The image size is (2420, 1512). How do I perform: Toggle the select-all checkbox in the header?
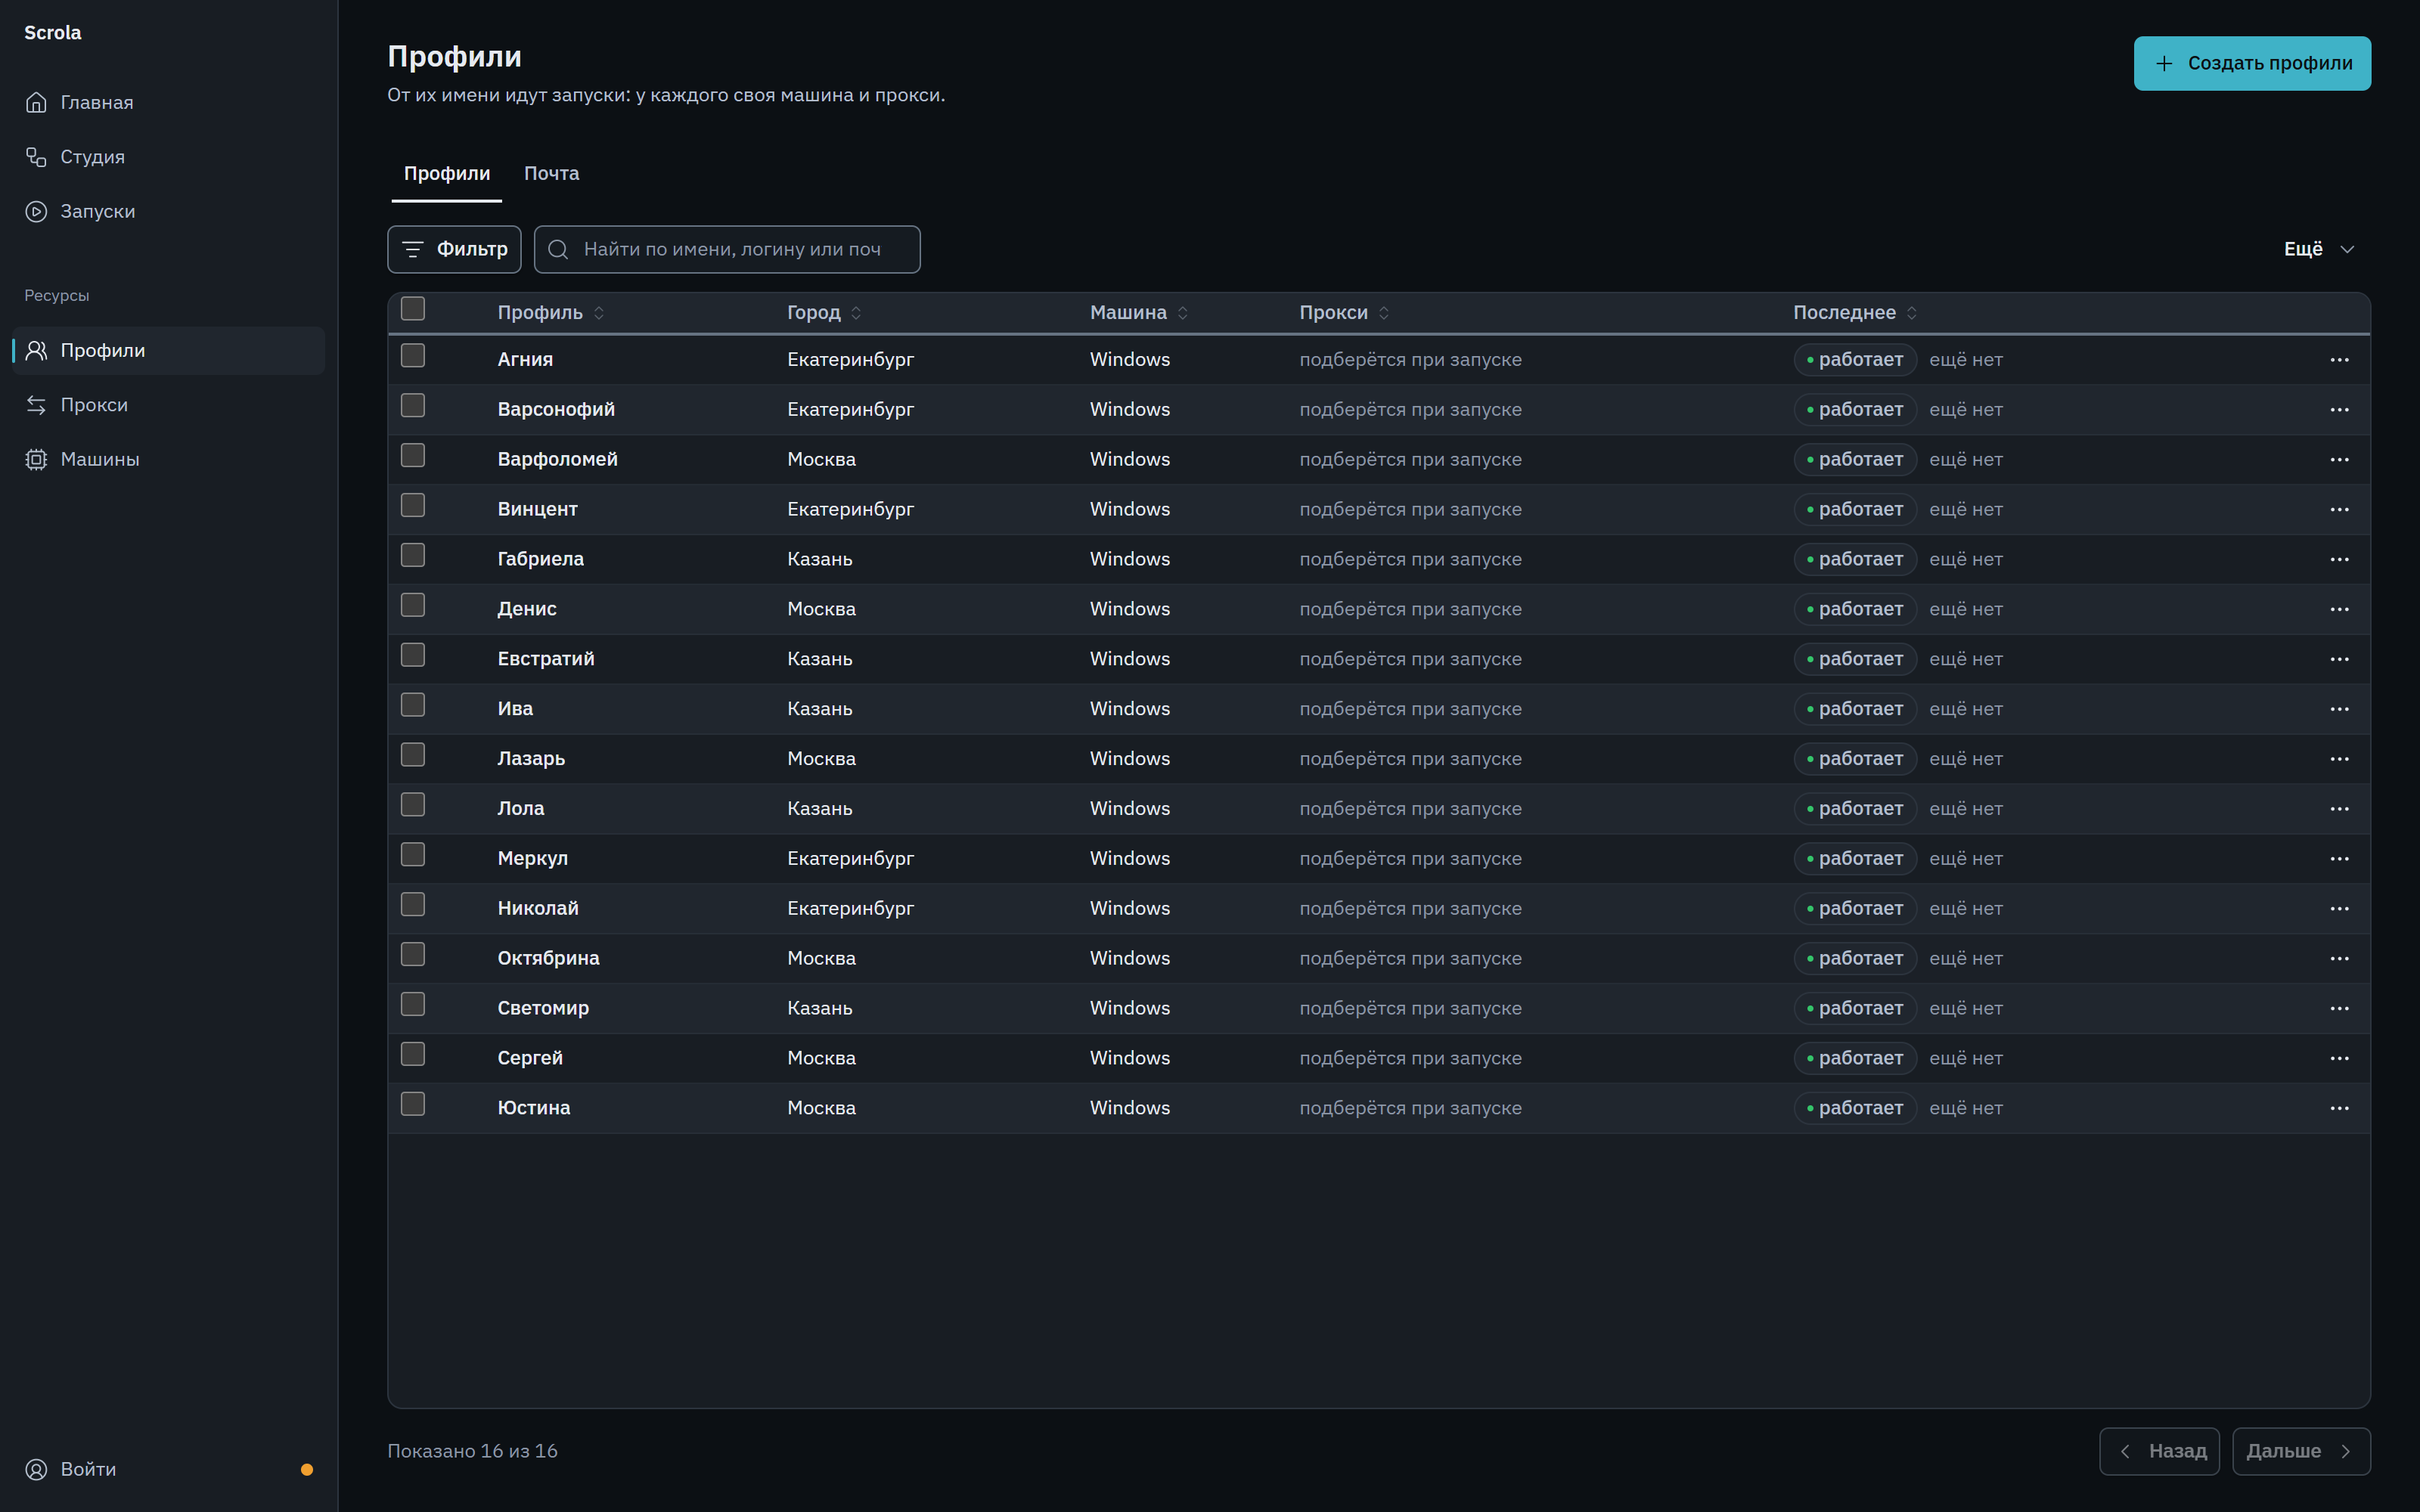tap(413, 309)
